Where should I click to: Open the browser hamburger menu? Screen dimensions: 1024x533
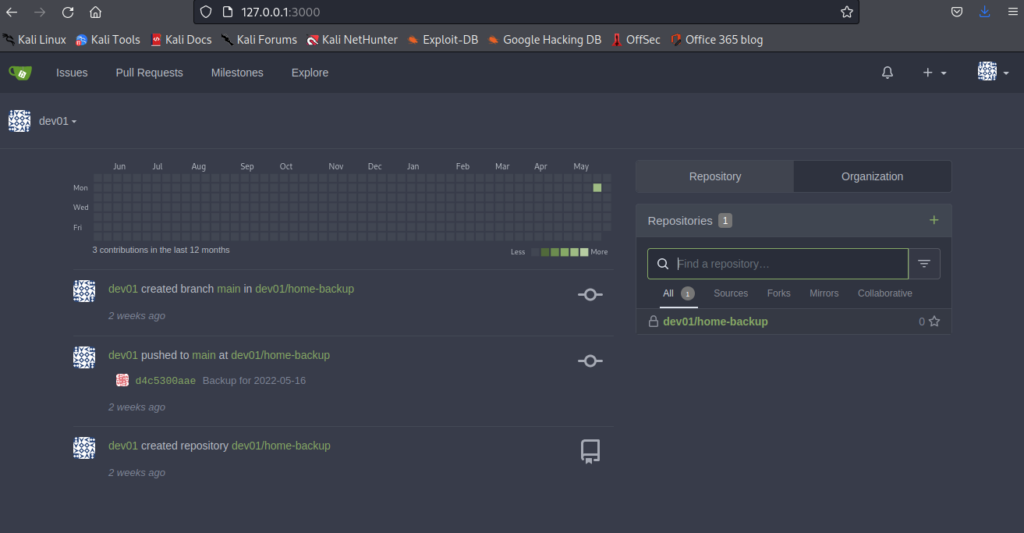(1012, 12)
